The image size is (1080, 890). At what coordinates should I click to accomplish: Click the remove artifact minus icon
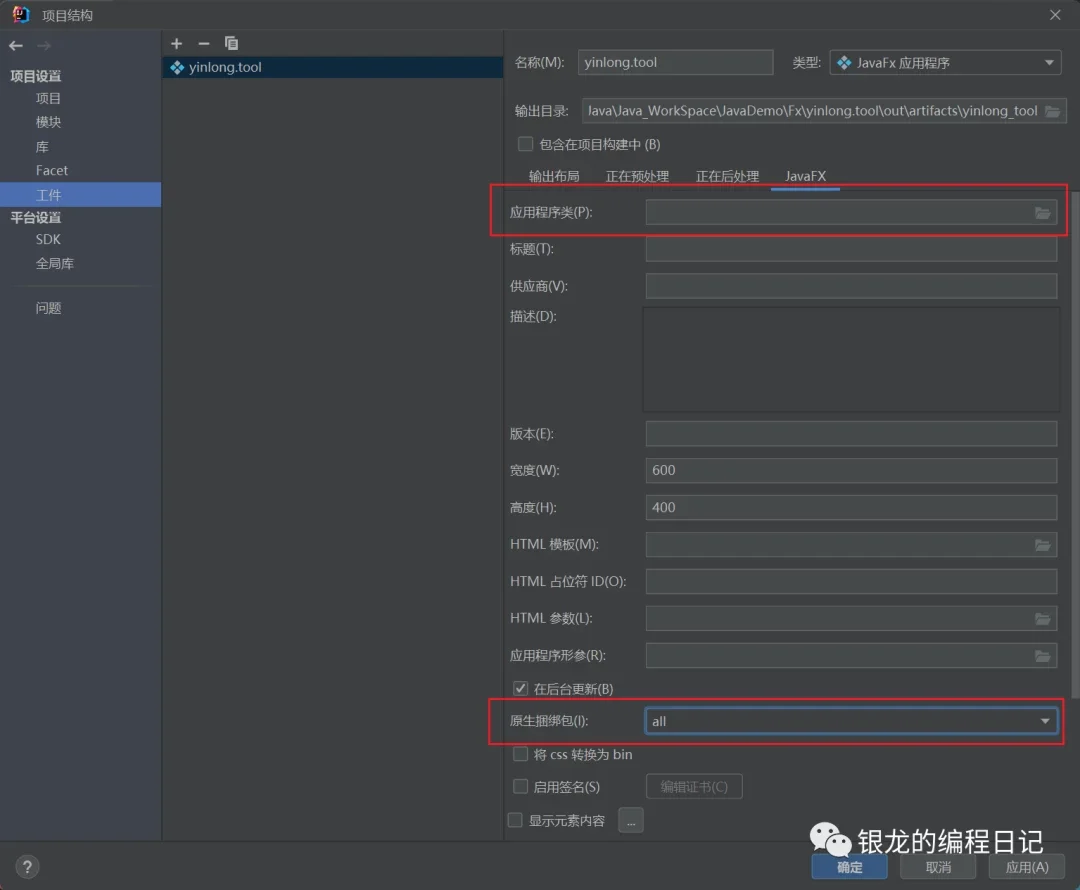click(x=203, y=43)
